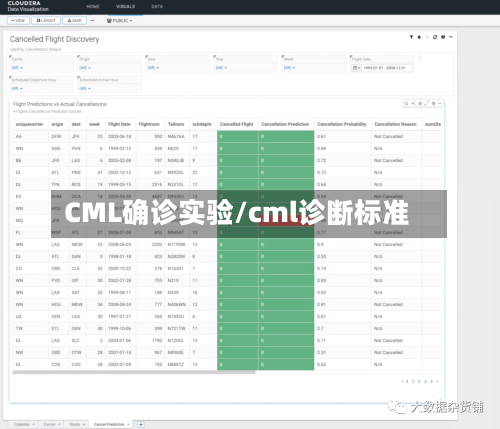Screen dimensions: 500x429
Task: Click the dashboard color drop icon
Action: point(419,37)
